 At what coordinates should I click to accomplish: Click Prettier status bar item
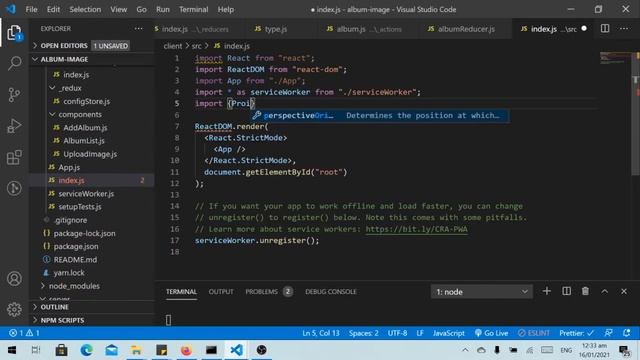576,333
